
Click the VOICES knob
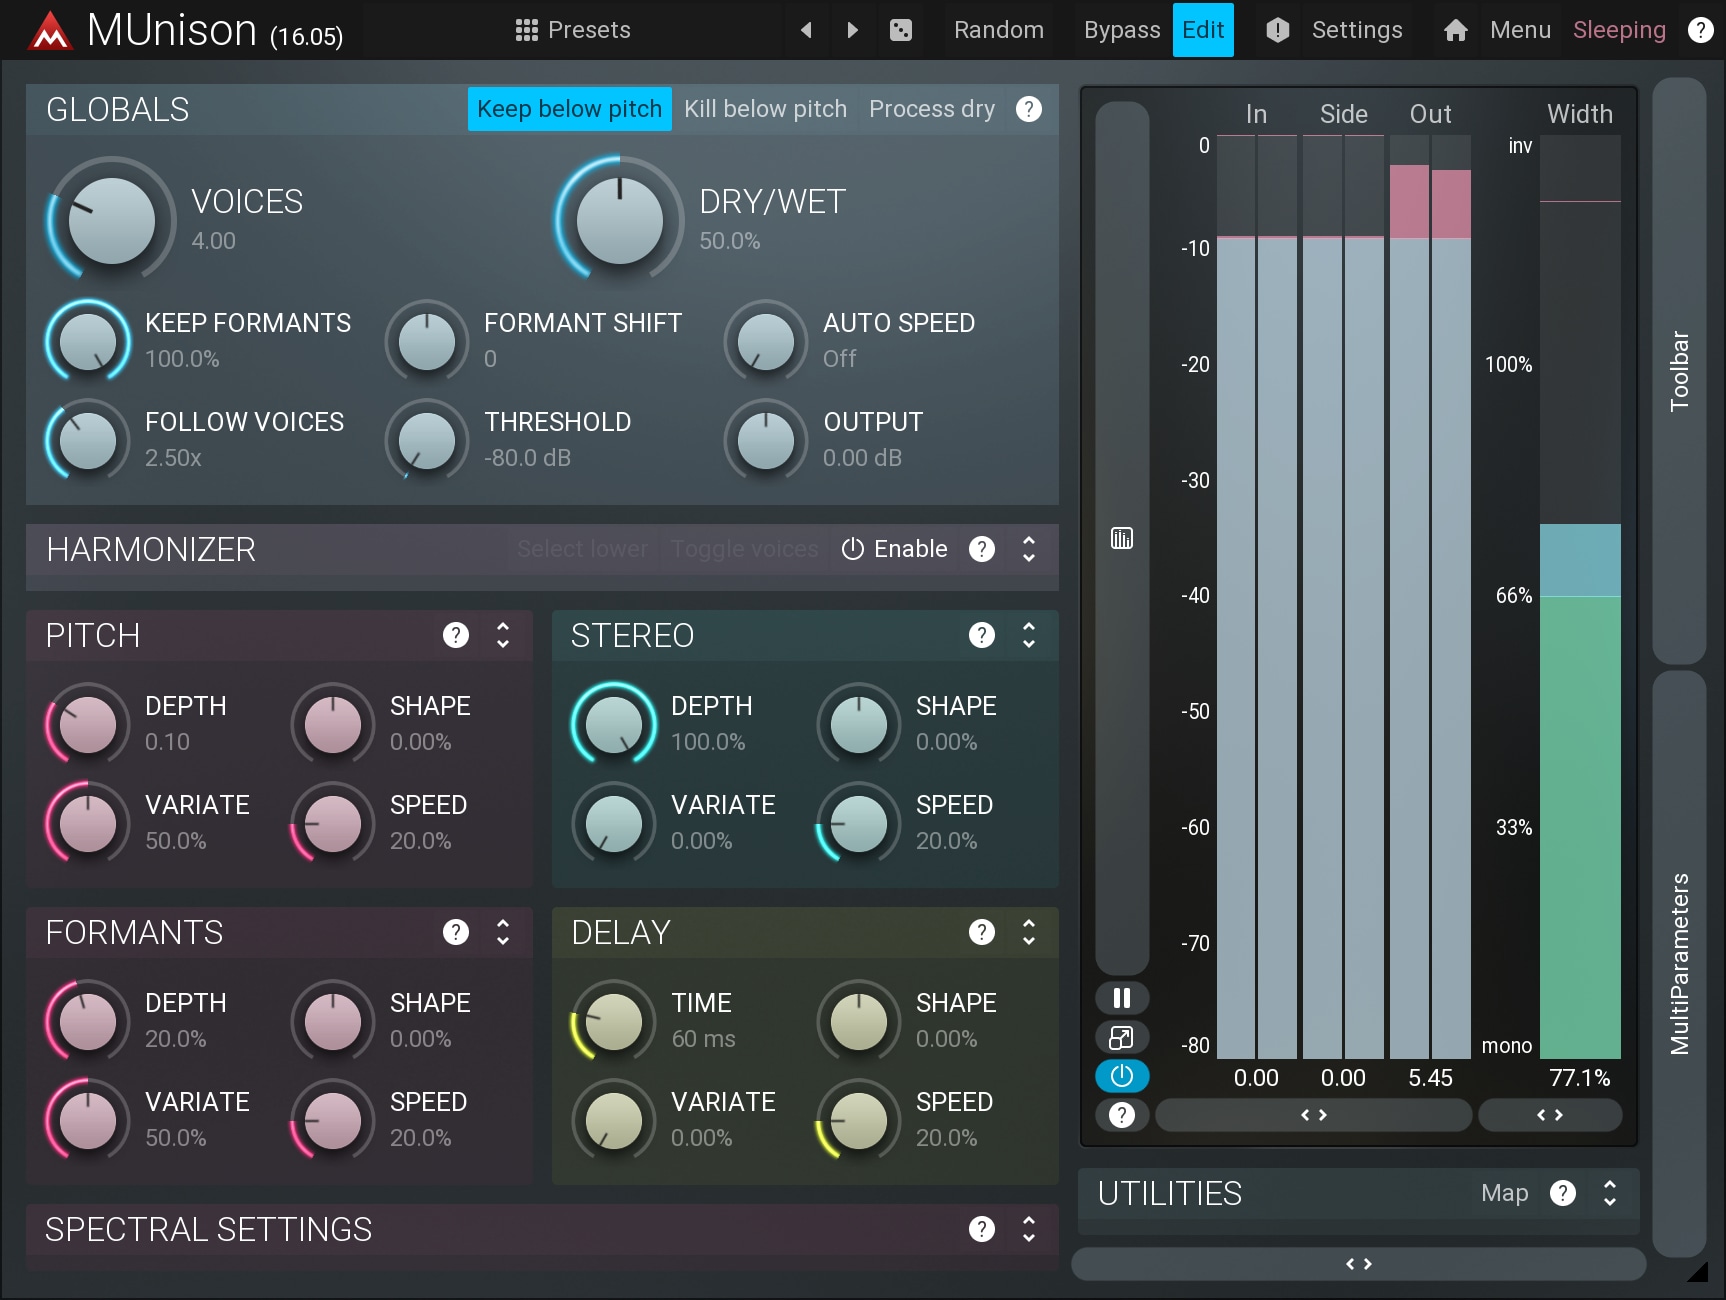[x=112, y=221]
